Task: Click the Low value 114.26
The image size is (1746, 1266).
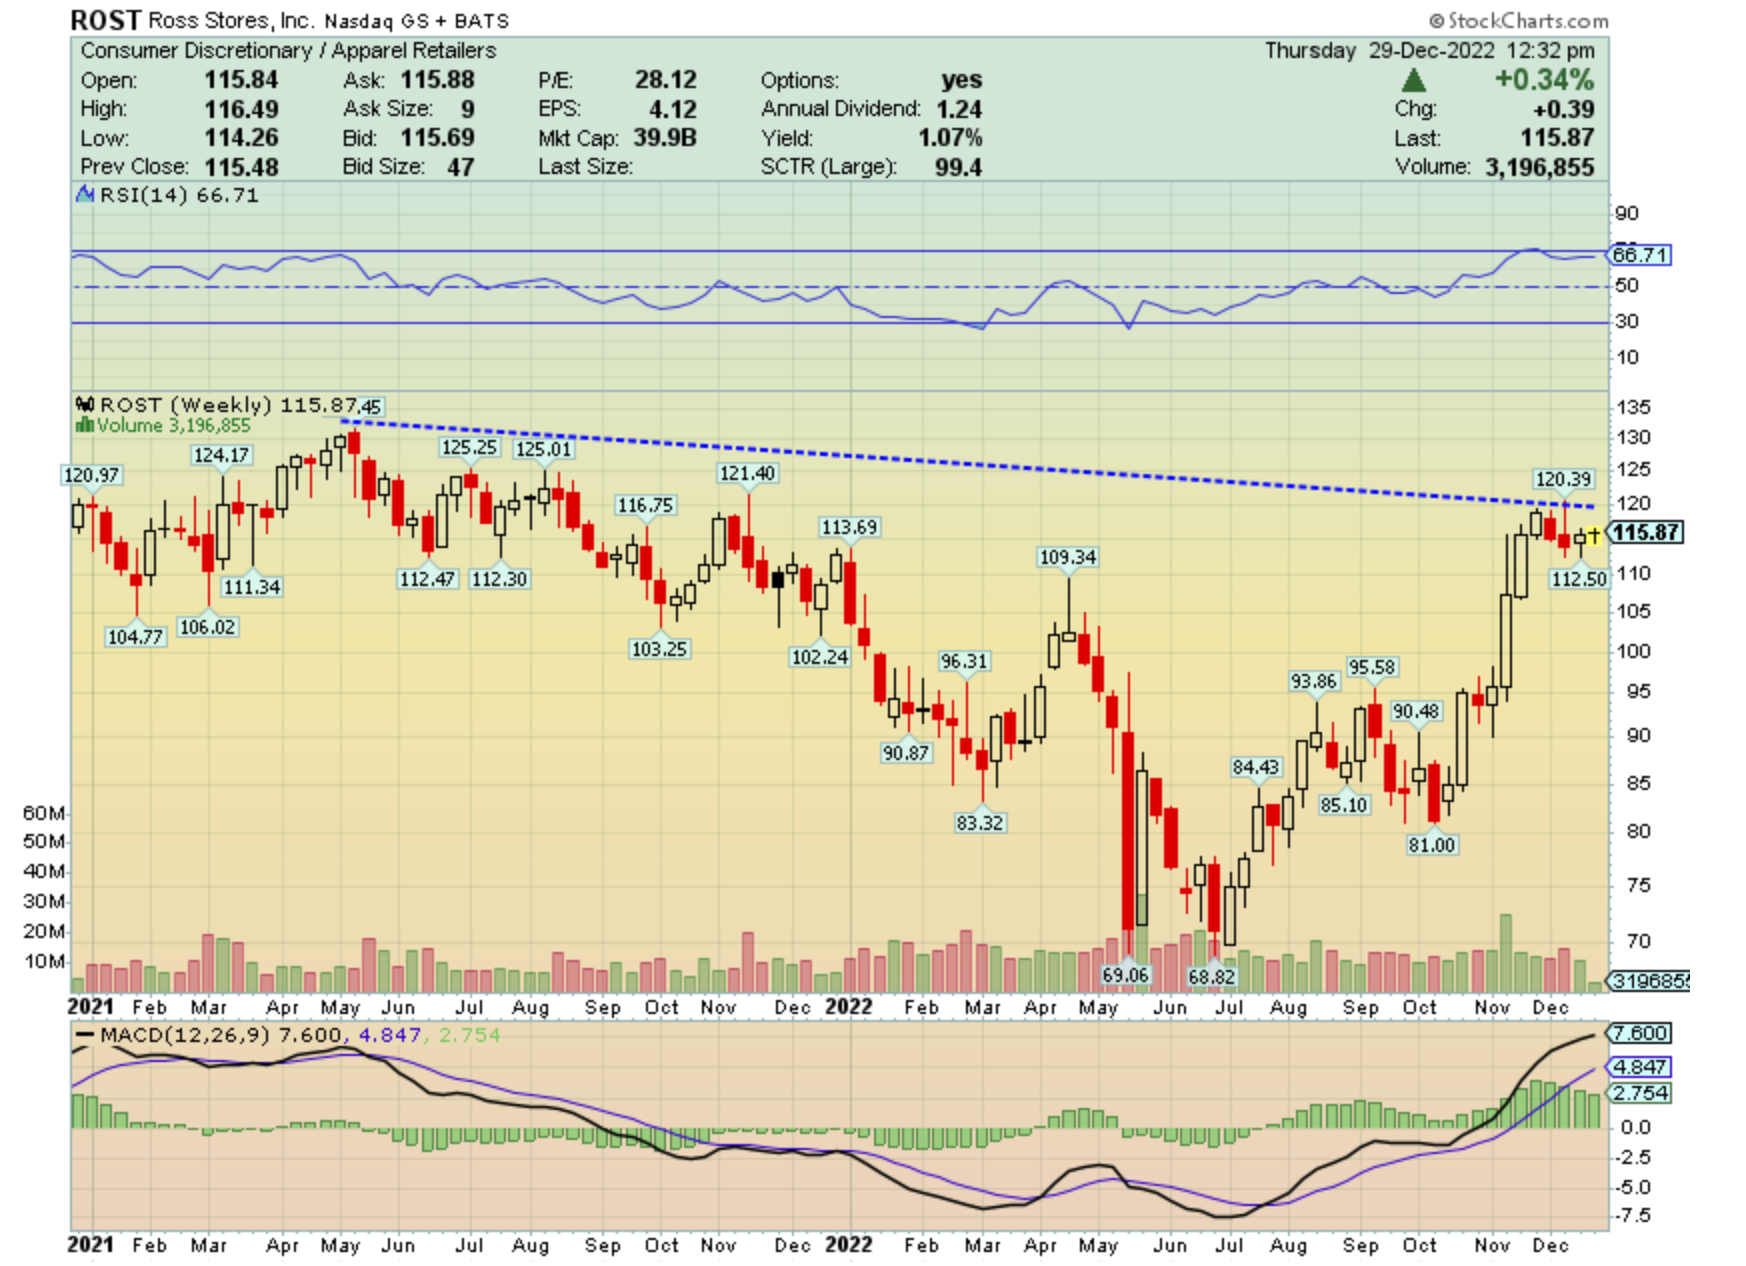Action: (241, 138)
